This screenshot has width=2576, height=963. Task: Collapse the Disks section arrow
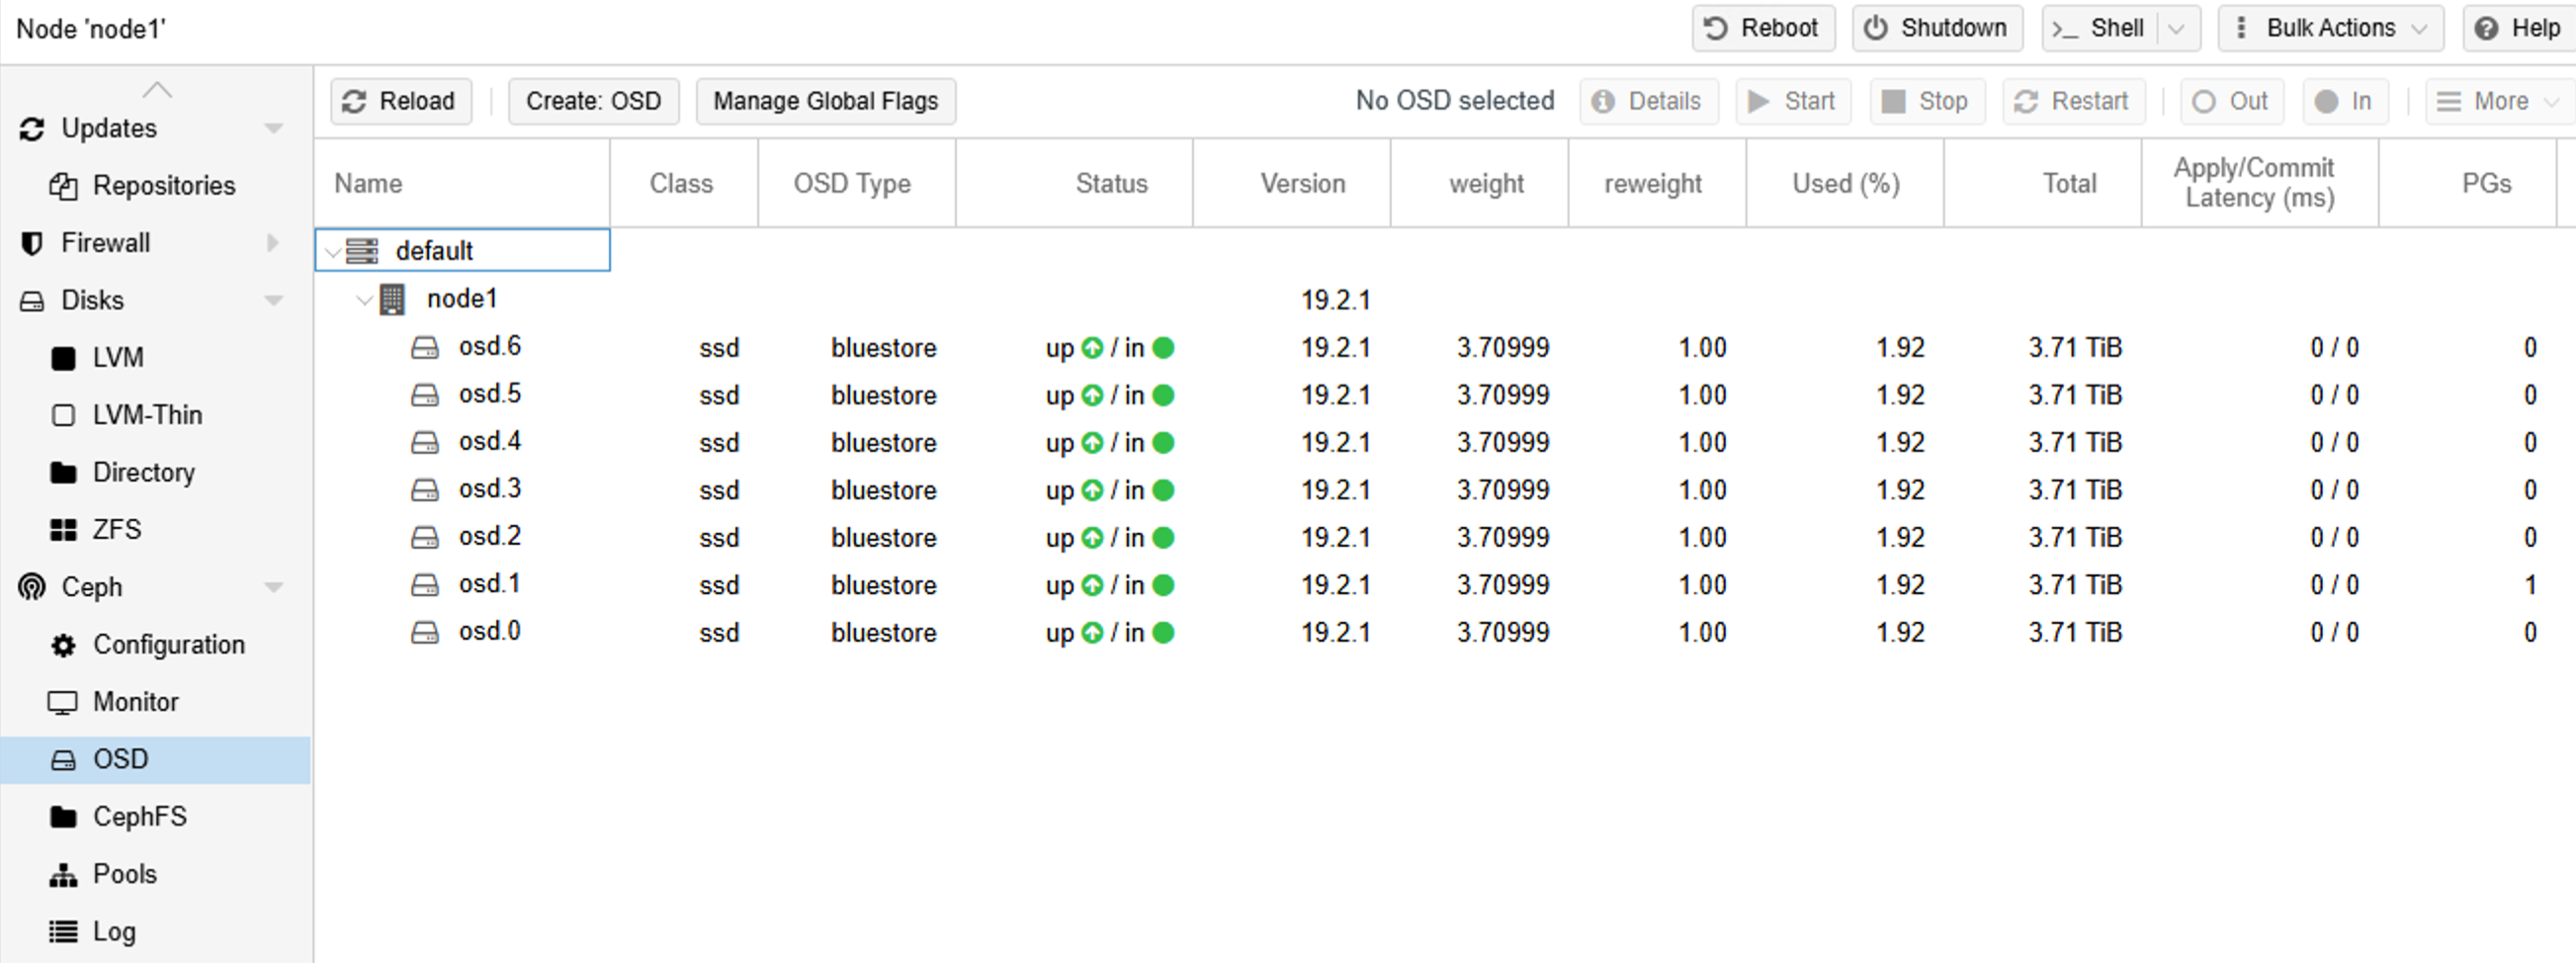(x=273, y=300)
